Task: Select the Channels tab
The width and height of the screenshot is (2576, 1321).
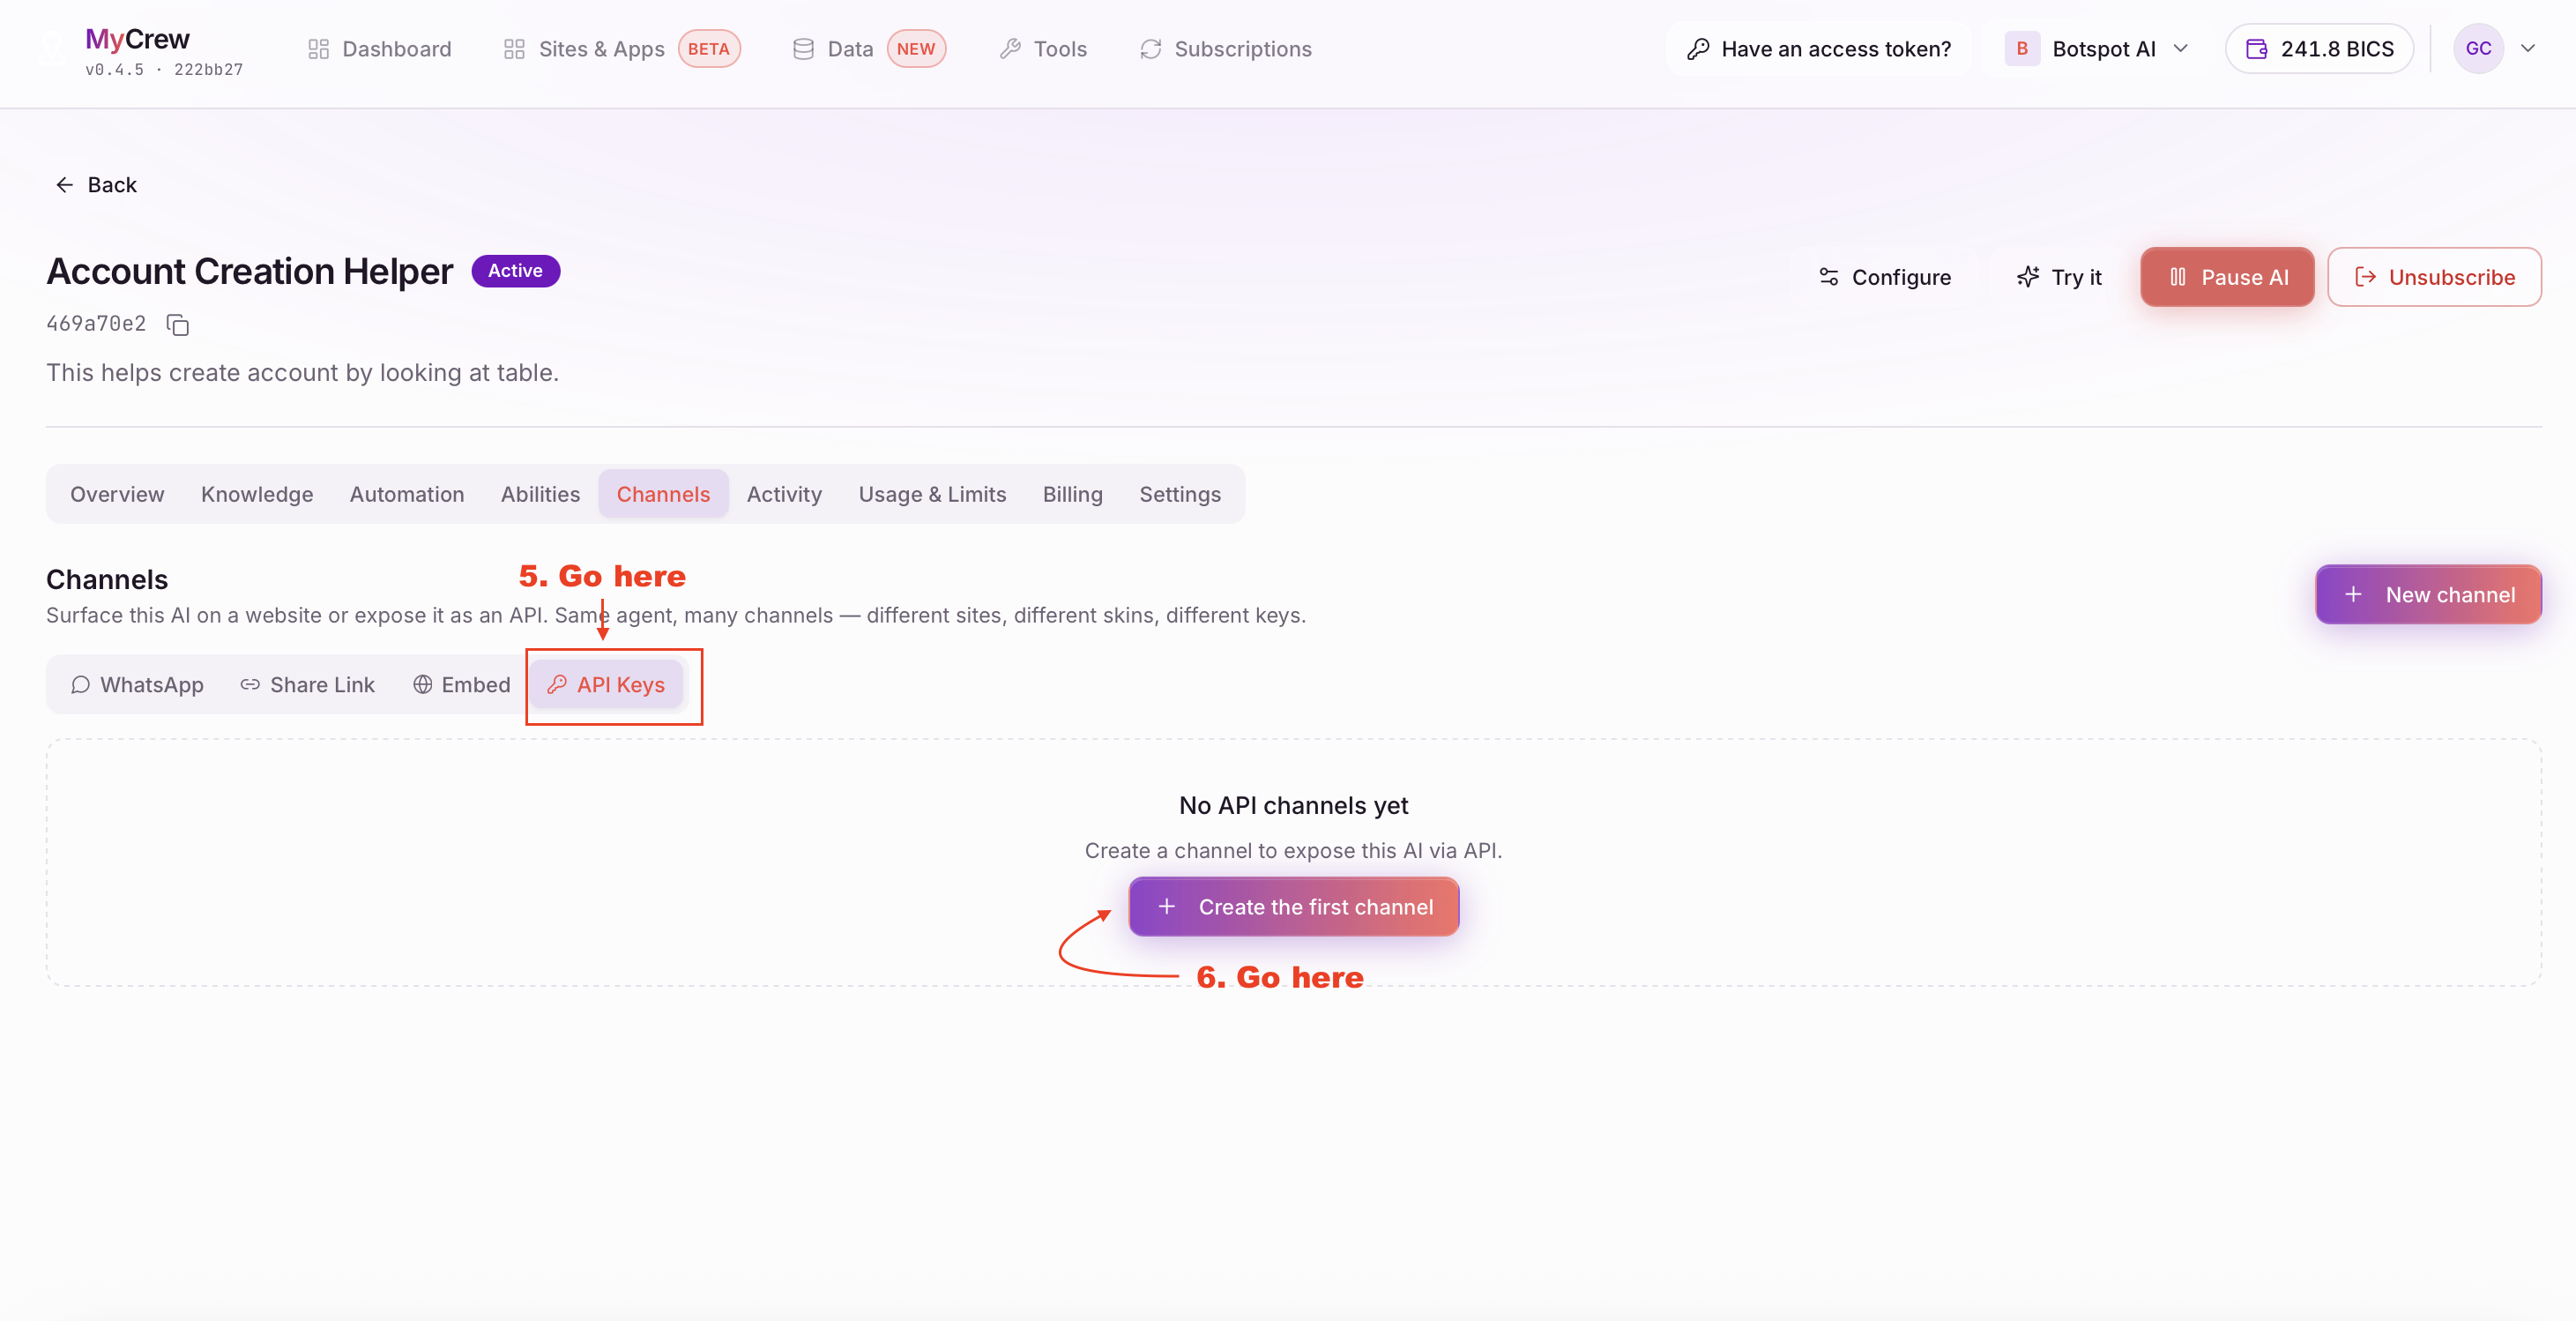Action: 663,494
